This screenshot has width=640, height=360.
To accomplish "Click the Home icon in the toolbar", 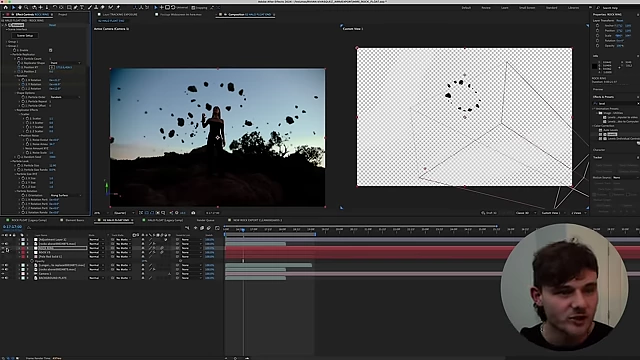I will tap(6, 7).
